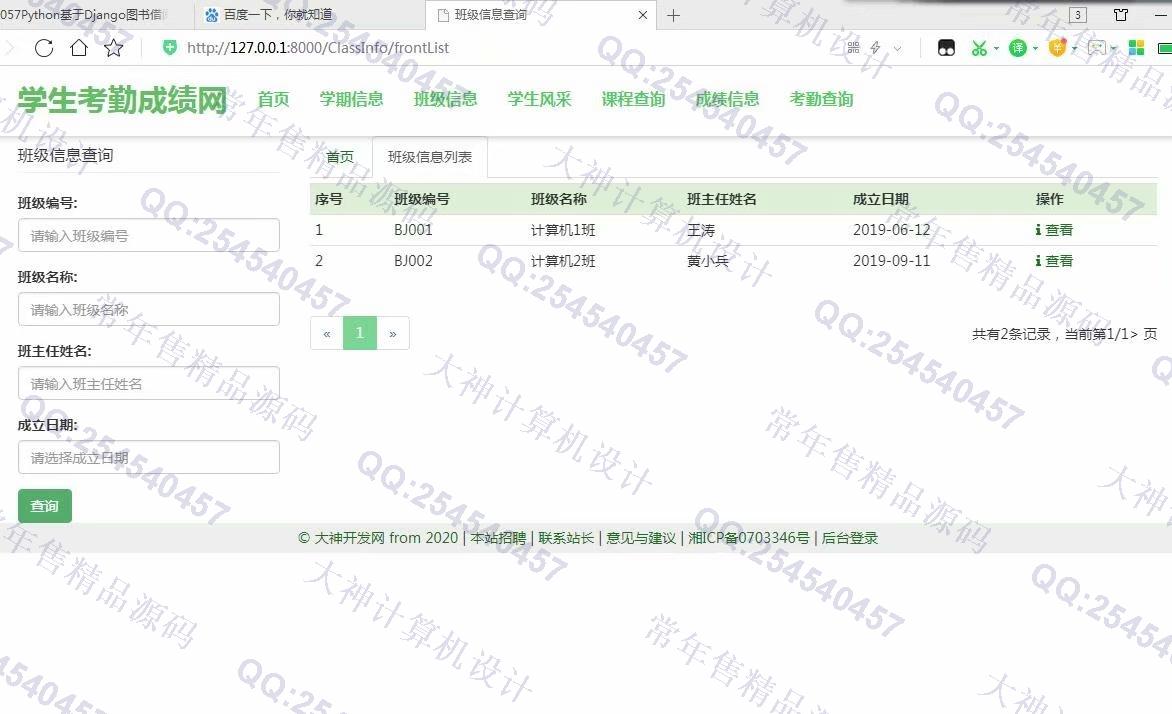This screenshot has width=1172, height=714.
Task: Click the green translate extension icon
Action: (x=1017, y=48)
